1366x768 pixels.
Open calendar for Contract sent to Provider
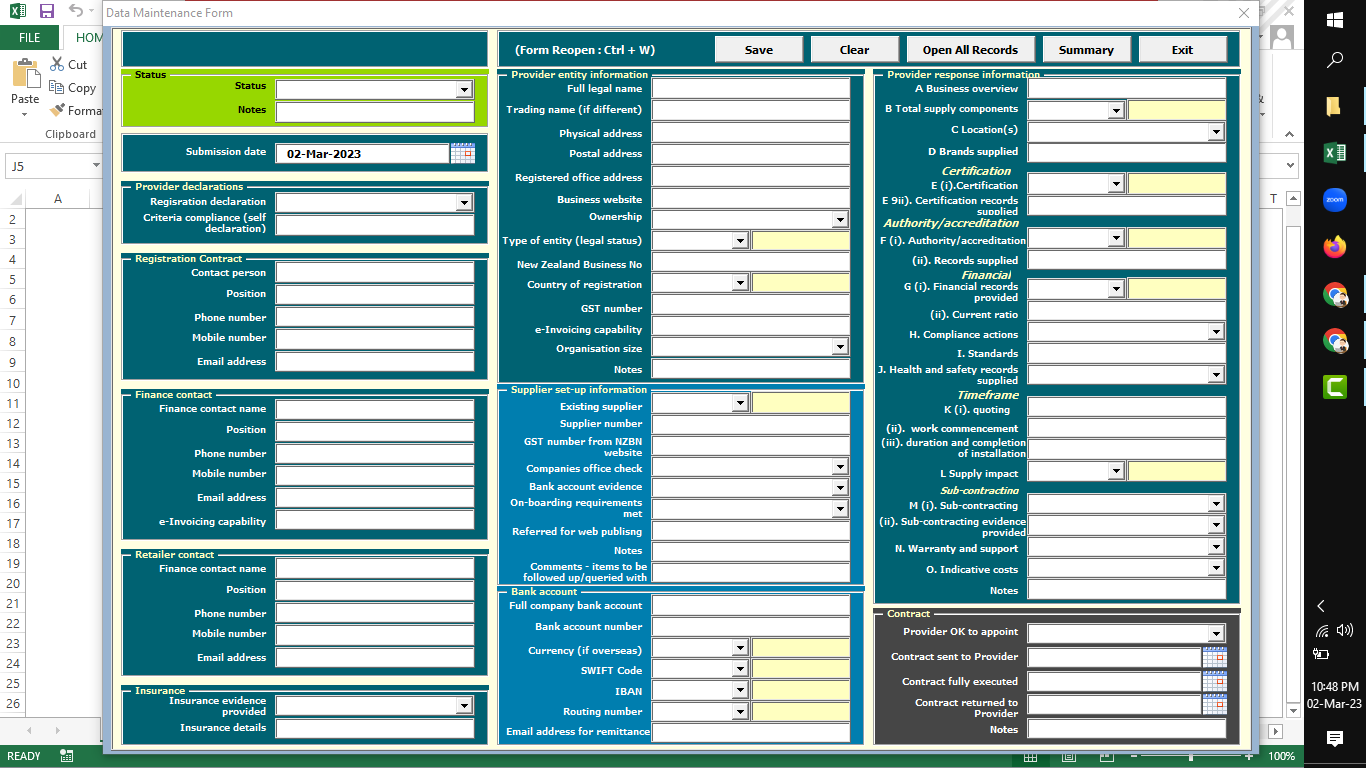1214,657
